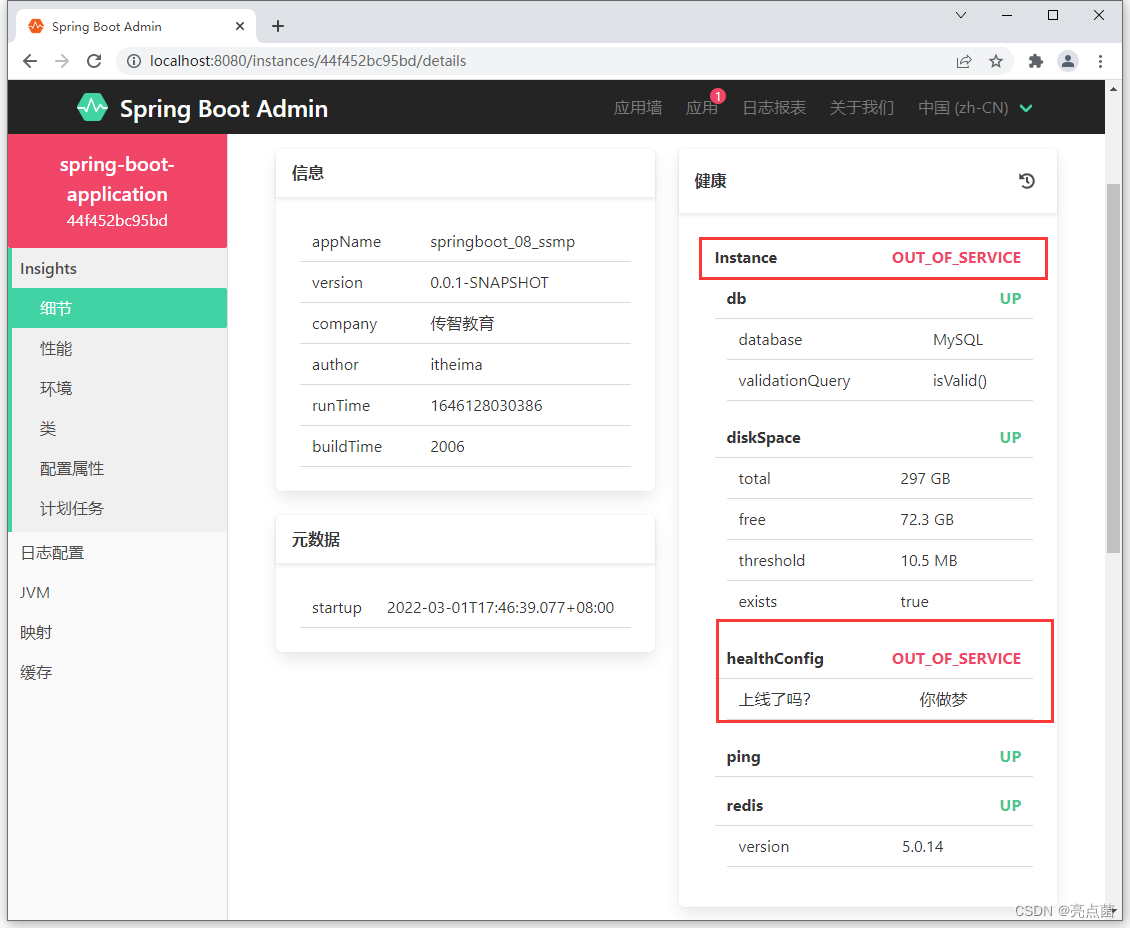
Task: Click the page vertical scrollbar thumb
Action: (x=1113, y=368)
